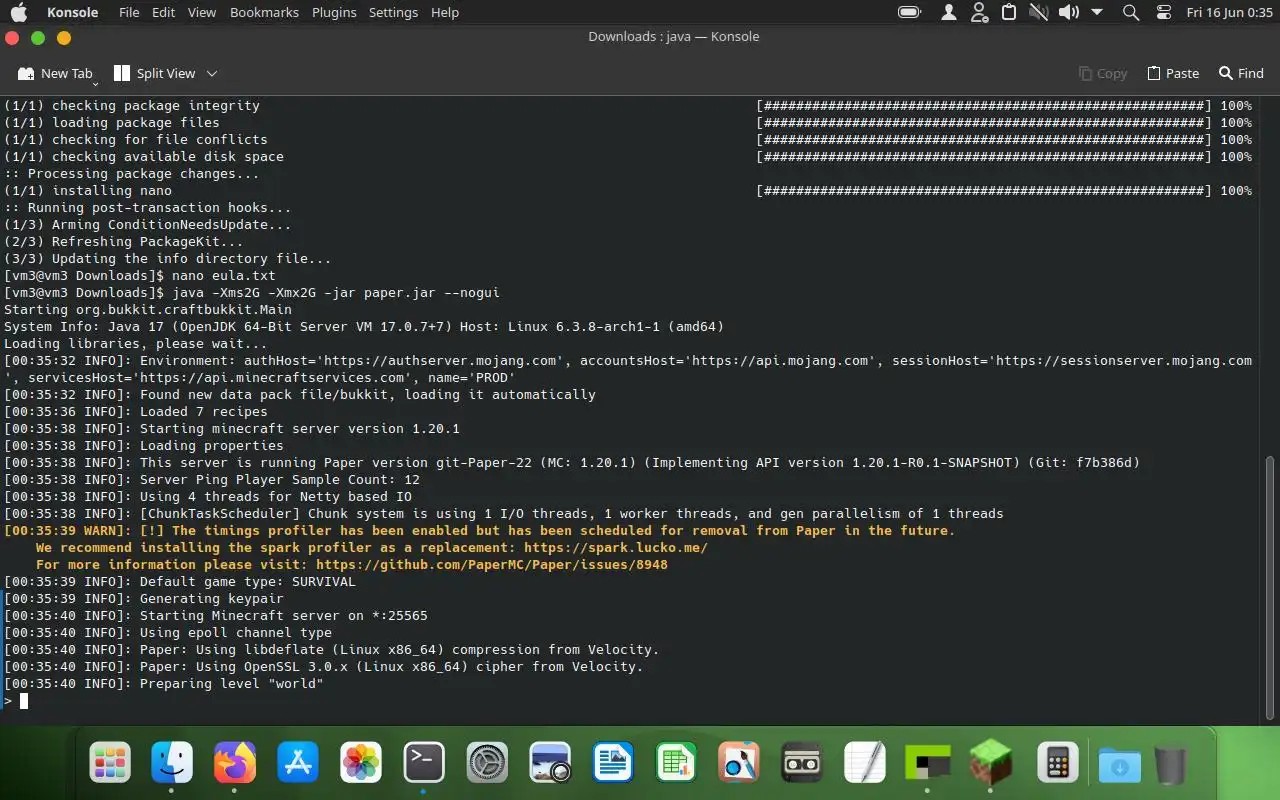Click 'Preparing level "world"' log line
The image size is (1280, 800).
pos(164,683)
